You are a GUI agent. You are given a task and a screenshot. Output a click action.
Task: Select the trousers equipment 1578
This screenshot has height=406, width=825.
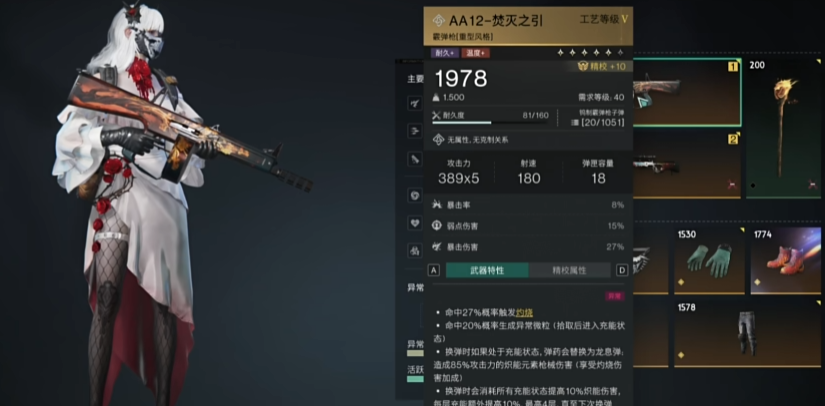tap(747, 333)
